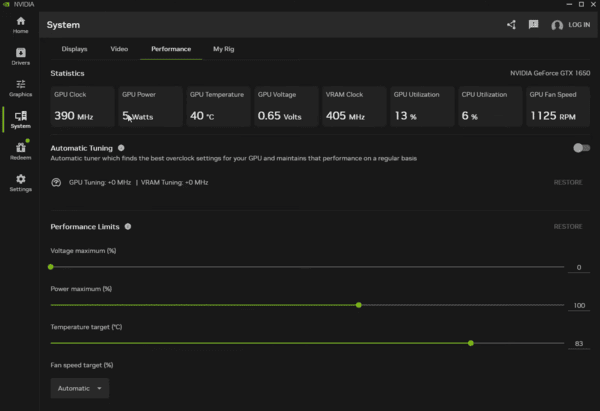This screenshot has height=411, width=600.
Task: Click the Power maximum slider handle
Action: (x=358, y=305)
